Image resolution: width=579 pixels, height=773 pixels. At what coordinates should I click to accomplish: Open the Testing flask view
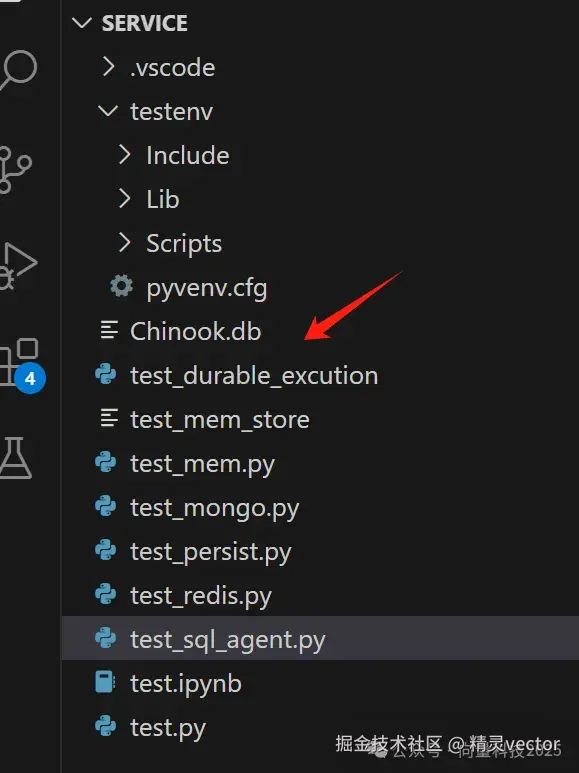[x=15, y=458]
